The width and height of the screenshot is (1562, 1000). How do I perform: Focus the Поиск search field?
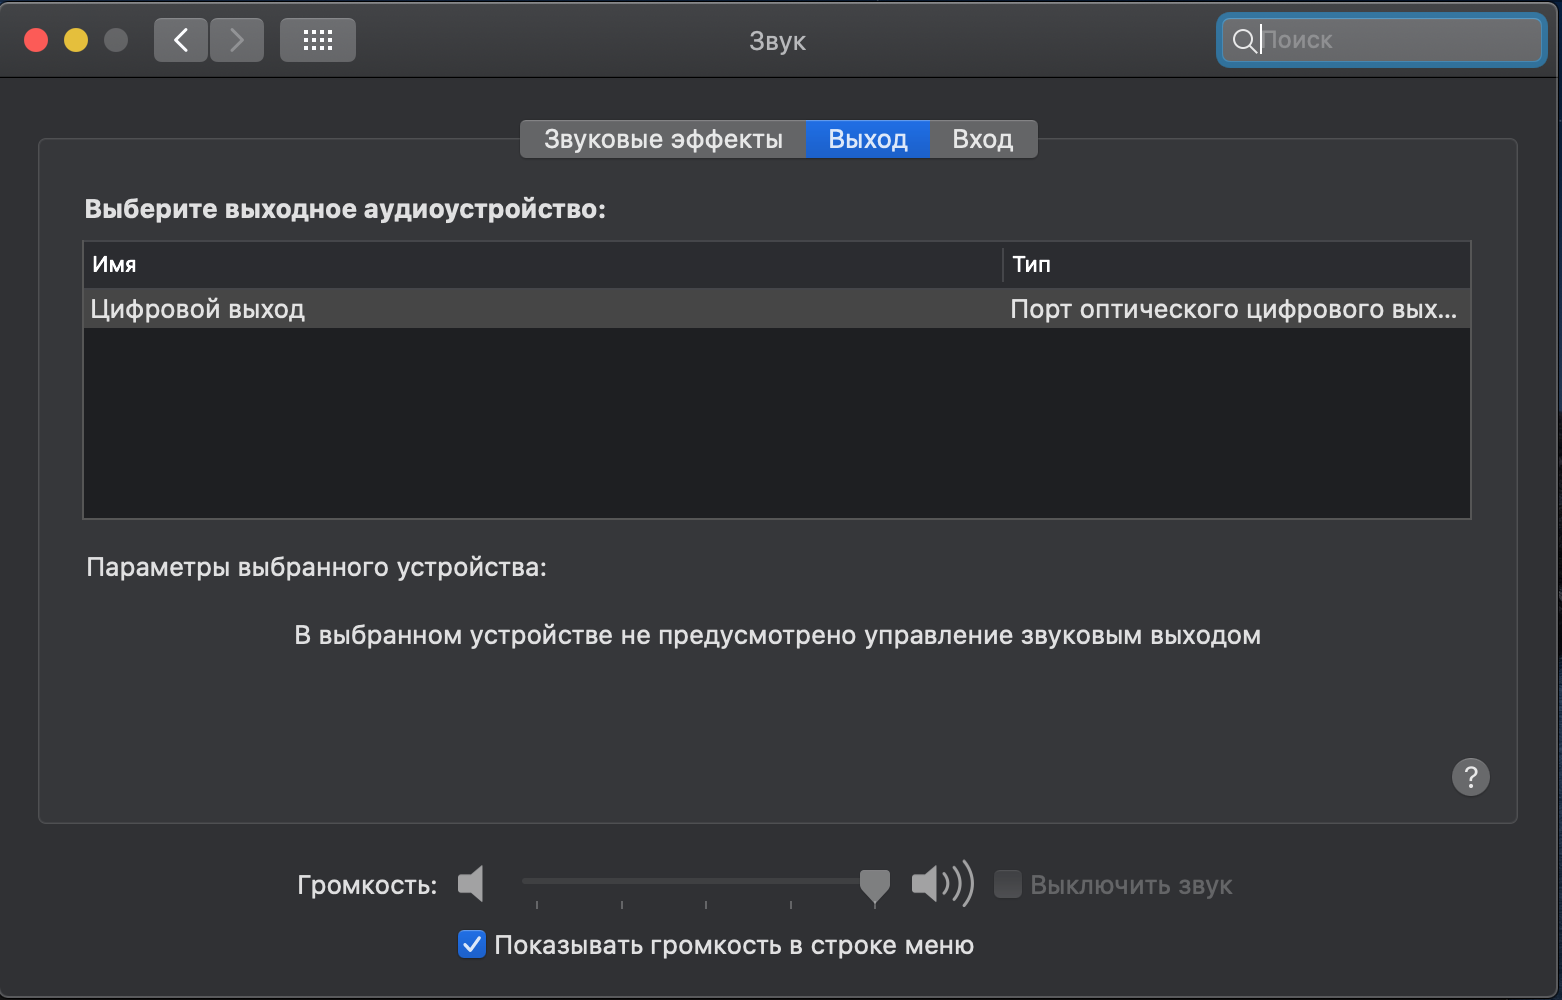click(x=1395, y=40)
